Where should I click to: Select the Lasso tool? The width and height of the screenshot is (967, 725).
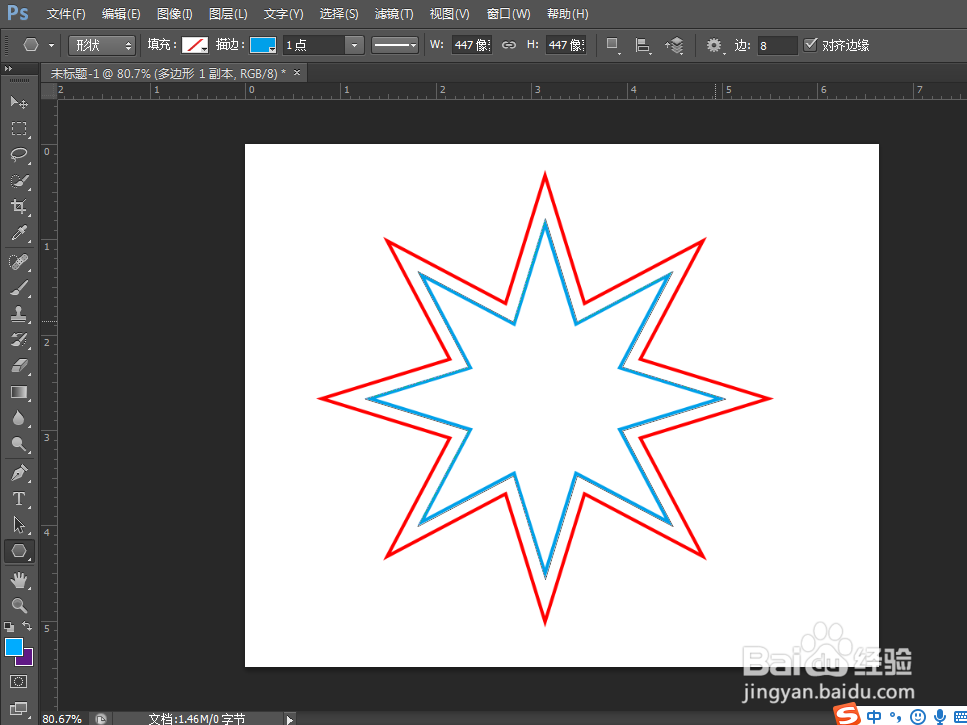(x=19, y=155)
